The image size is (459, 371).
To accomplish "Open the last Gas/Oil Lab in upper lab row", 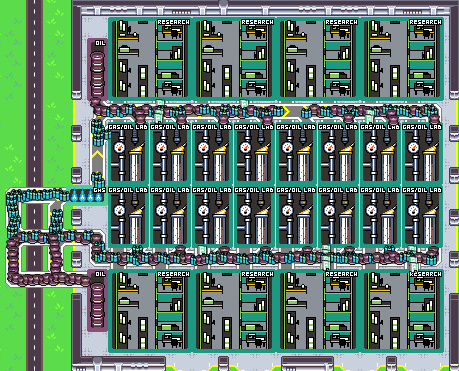I will (x=422, y=153).
